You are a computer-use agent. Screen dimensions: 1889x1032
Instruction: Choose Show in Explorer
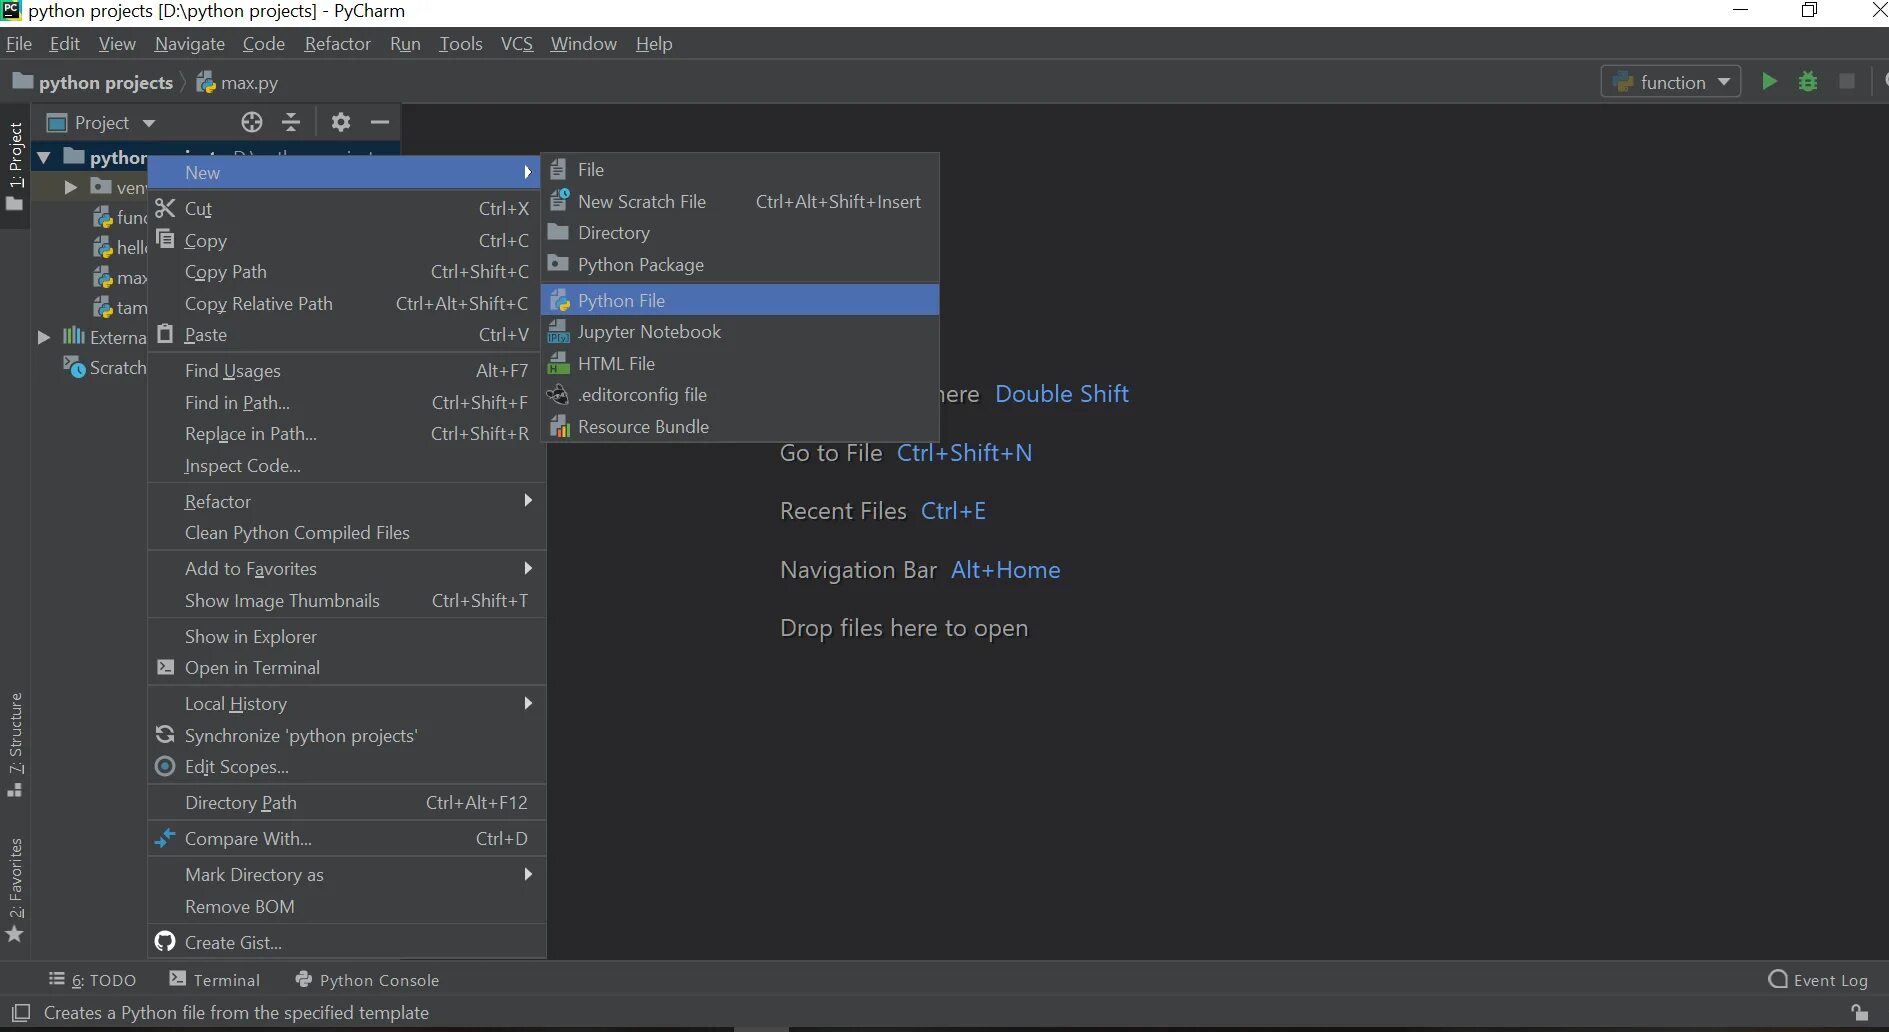tap(347, 637)
